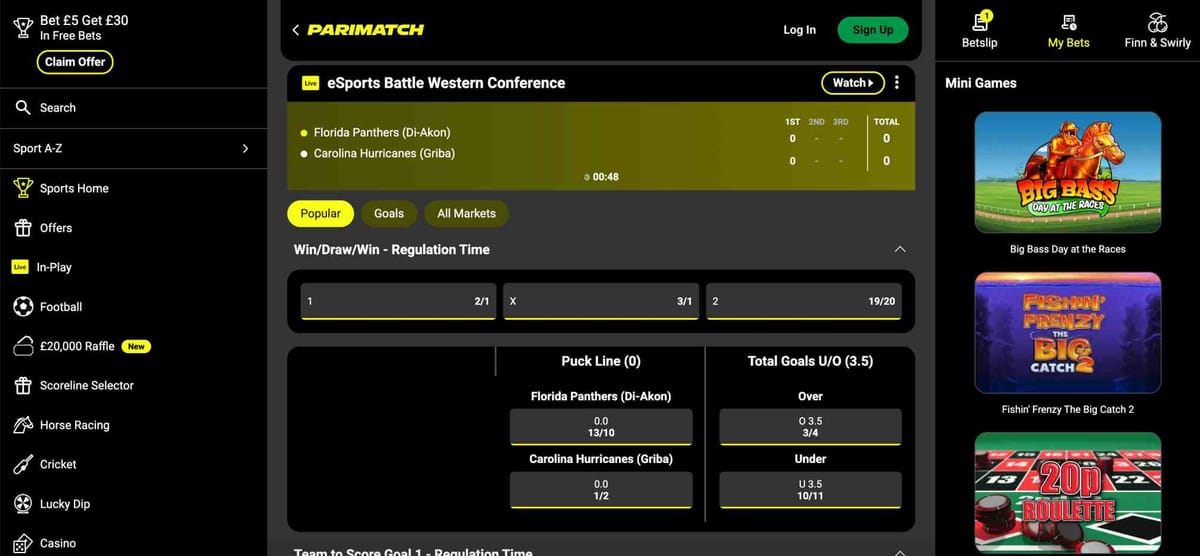Select the draw X odds at 3/1
This screenshot has width=1200, height=556.
tap(600, 301)
